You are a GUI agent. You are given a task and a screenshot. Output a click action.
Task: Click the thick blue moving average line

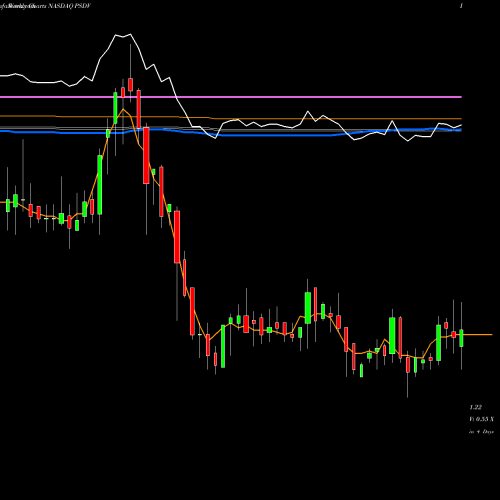231,134
